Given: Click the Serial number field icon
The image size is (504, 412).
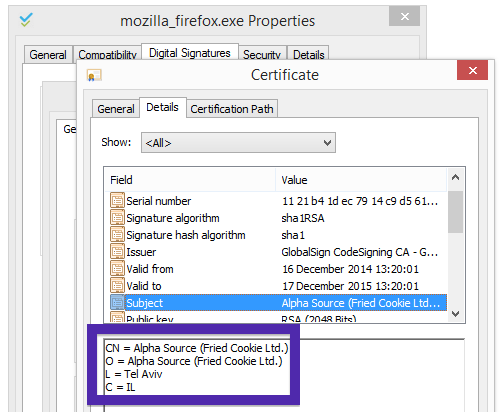Looking at the screenshot, I should point(117,201).
